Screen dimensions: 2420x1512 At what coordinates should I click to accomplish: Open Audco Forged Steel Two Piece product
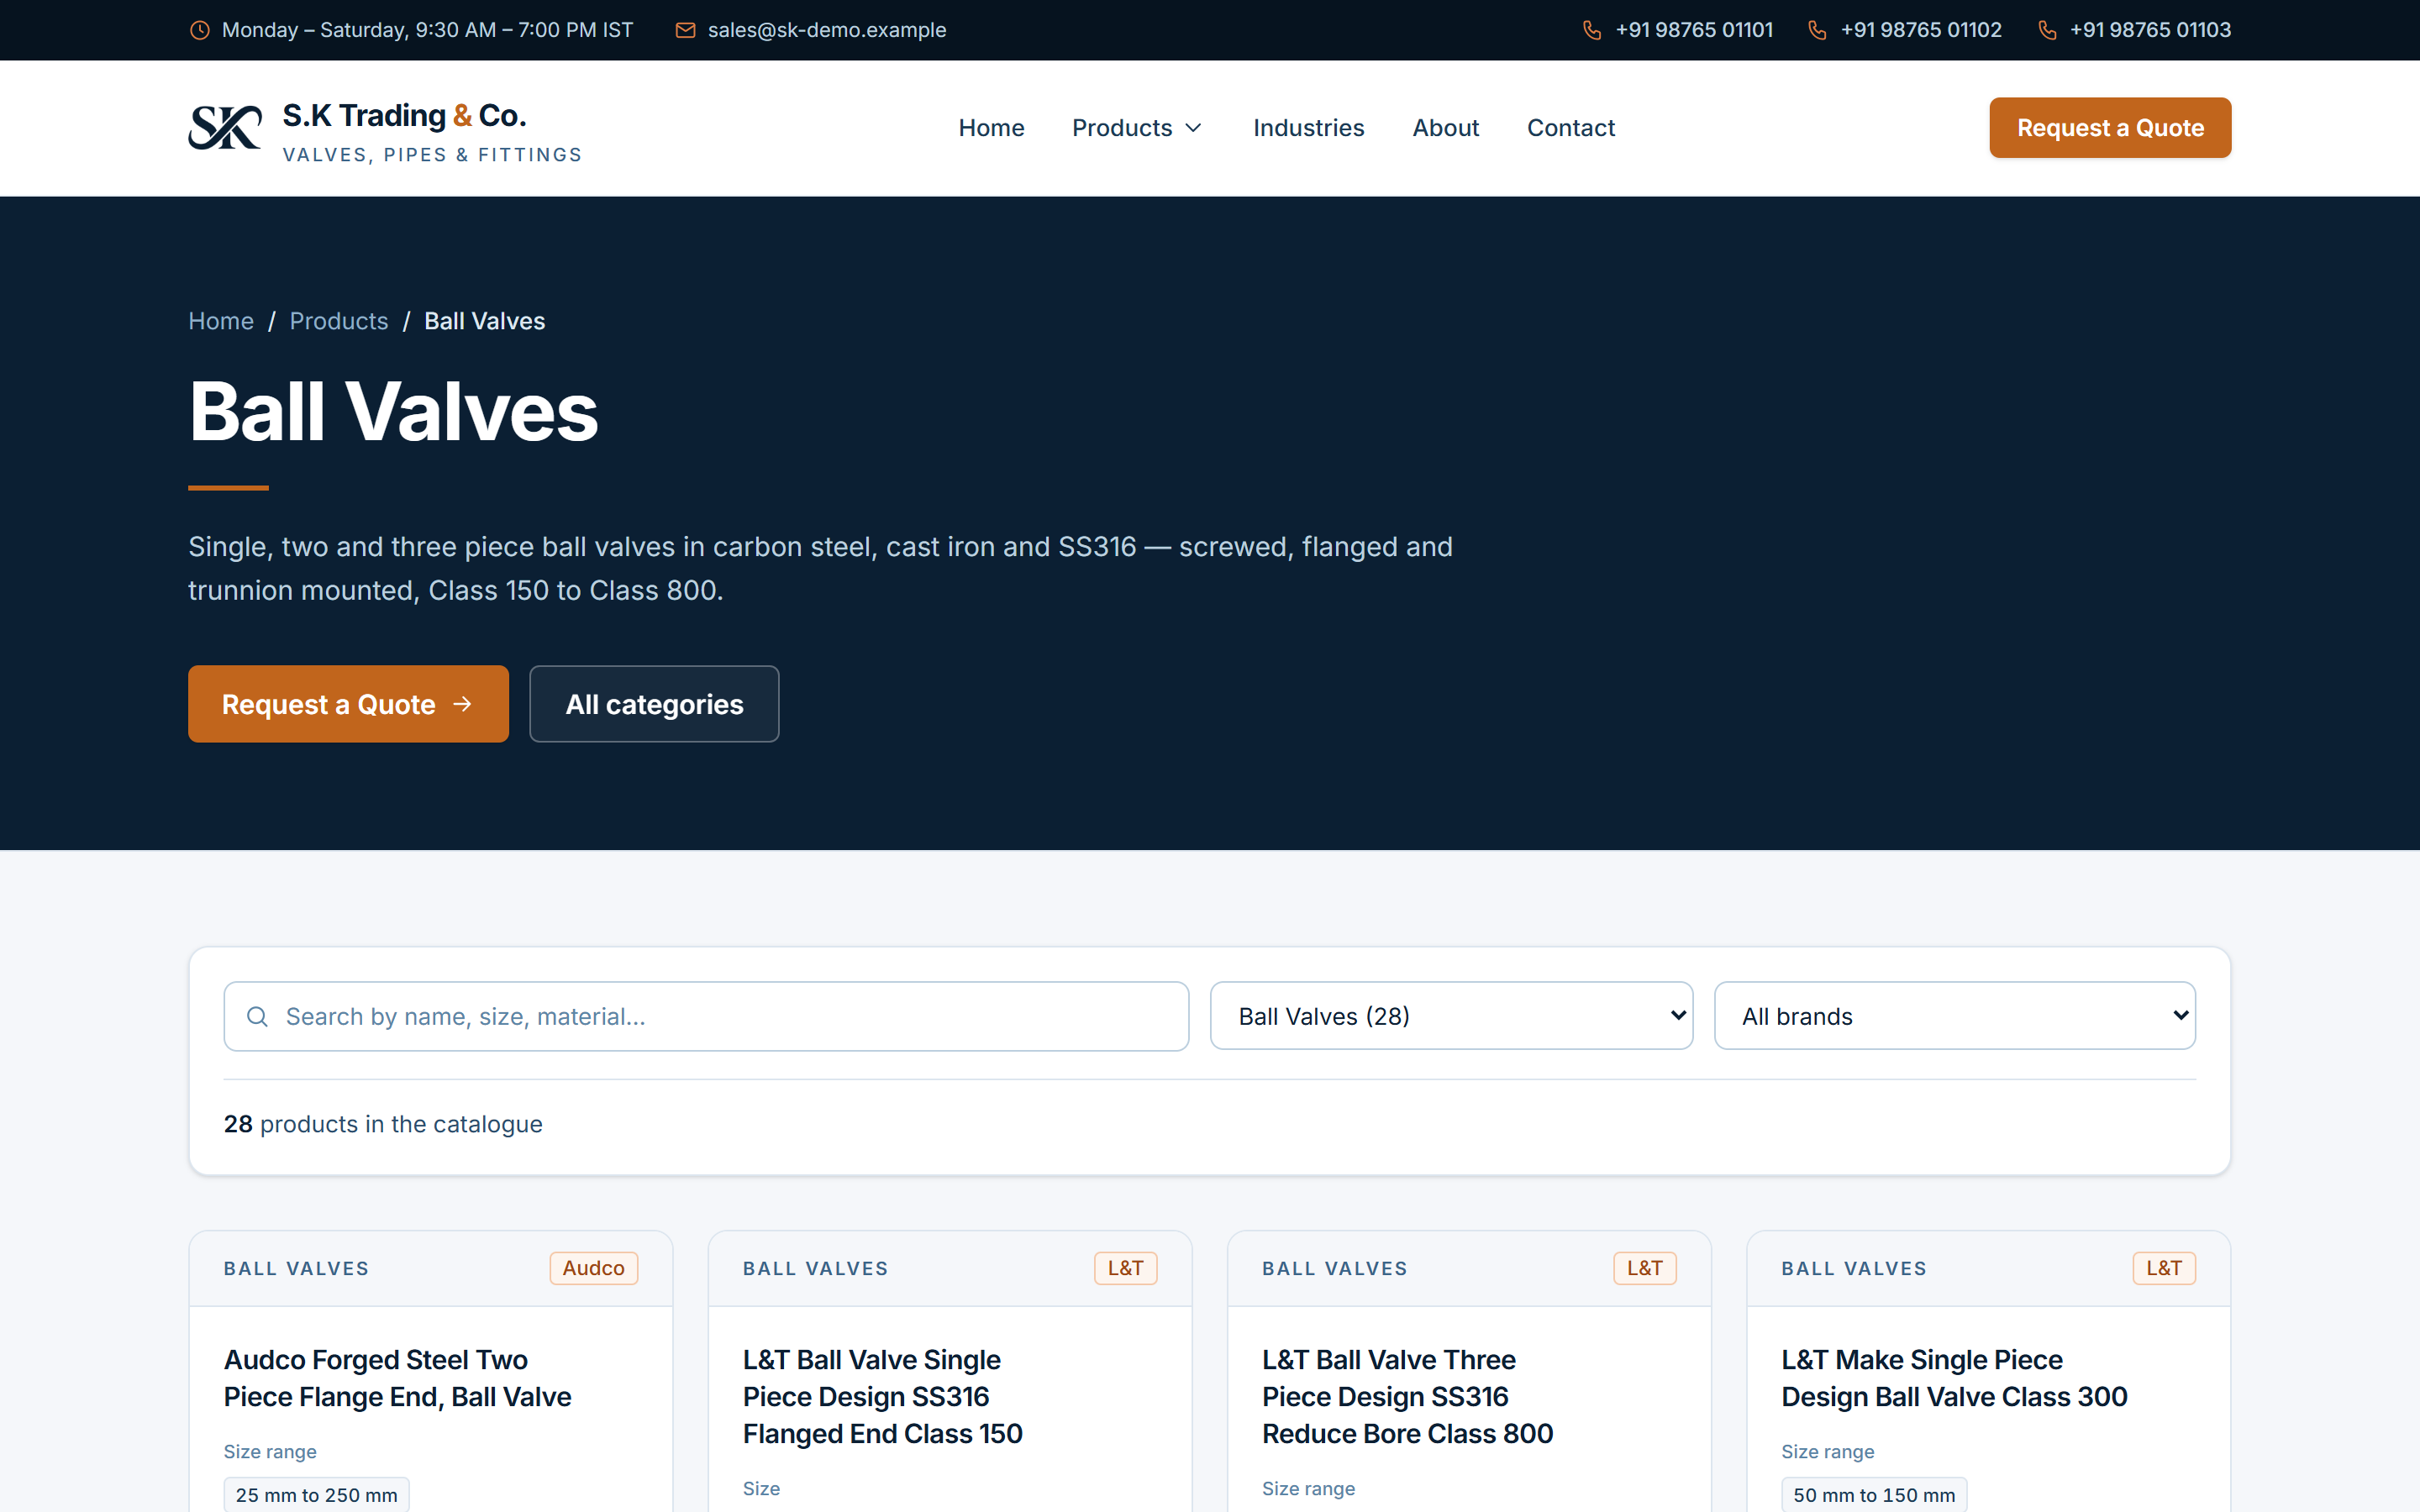pos(397,1378)
